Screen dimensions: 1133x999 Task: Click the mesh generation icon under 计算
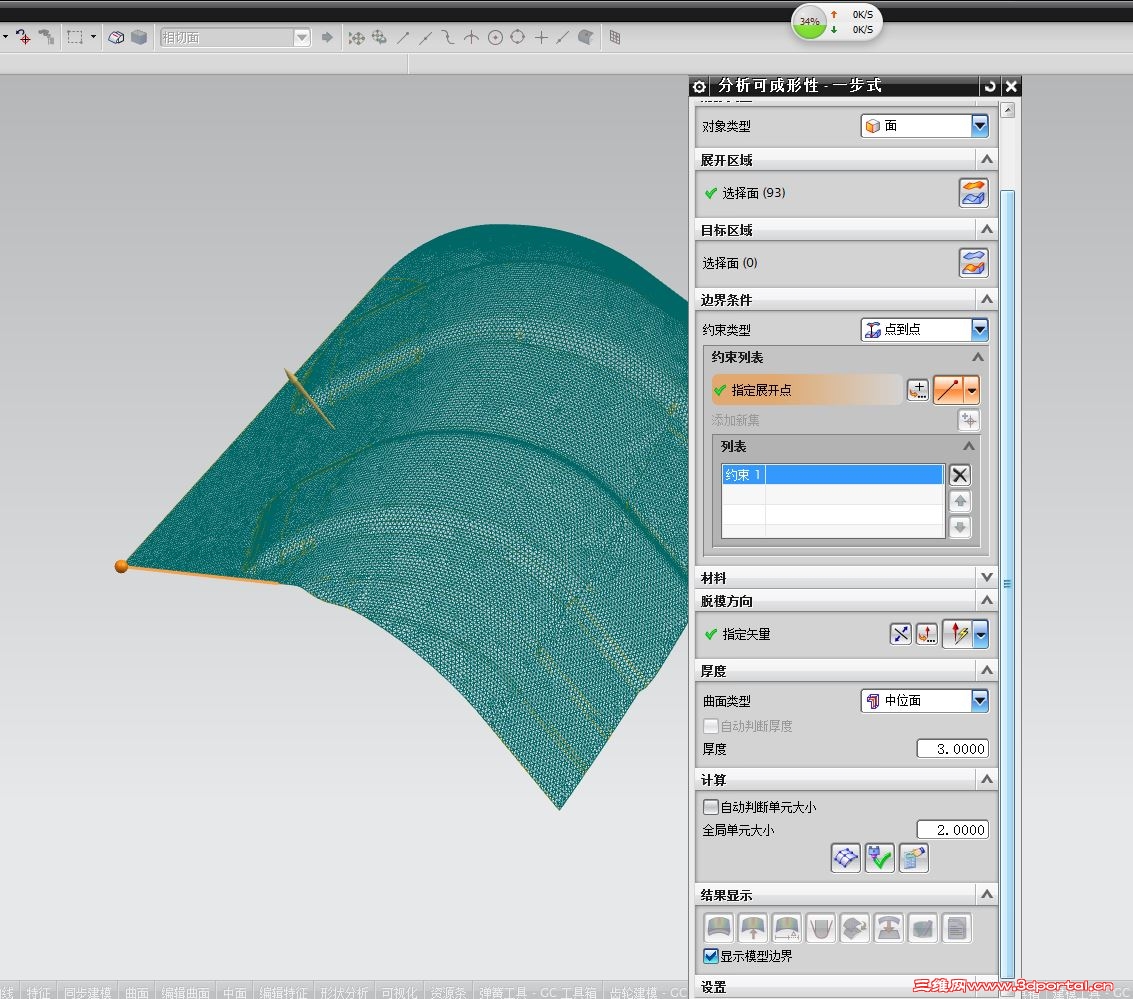click(845, 858)
